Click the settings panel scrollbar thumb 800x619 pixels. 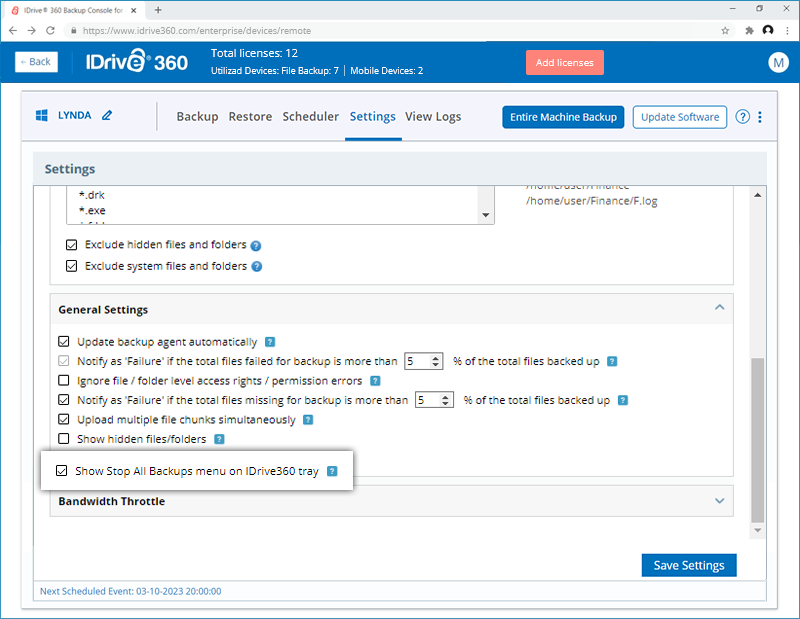click(x=758, y=440)
